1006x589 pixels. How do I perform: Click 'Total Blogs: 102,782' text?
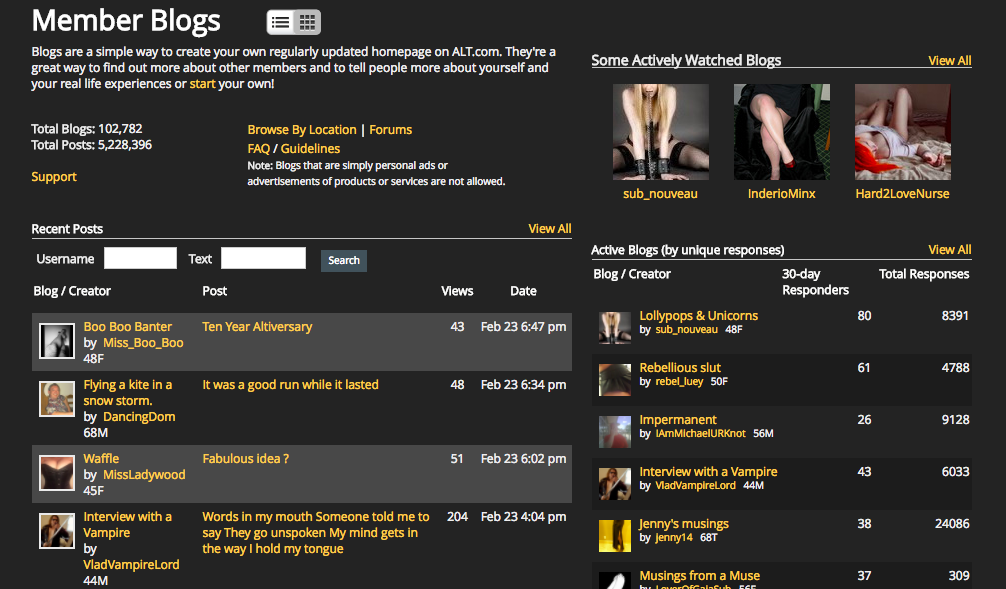click(87, 128)
